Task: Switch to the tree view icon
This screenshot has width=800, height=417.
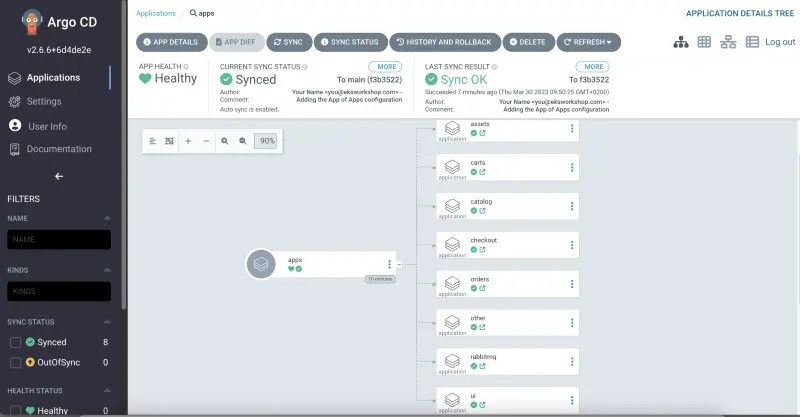Action: 681,42
